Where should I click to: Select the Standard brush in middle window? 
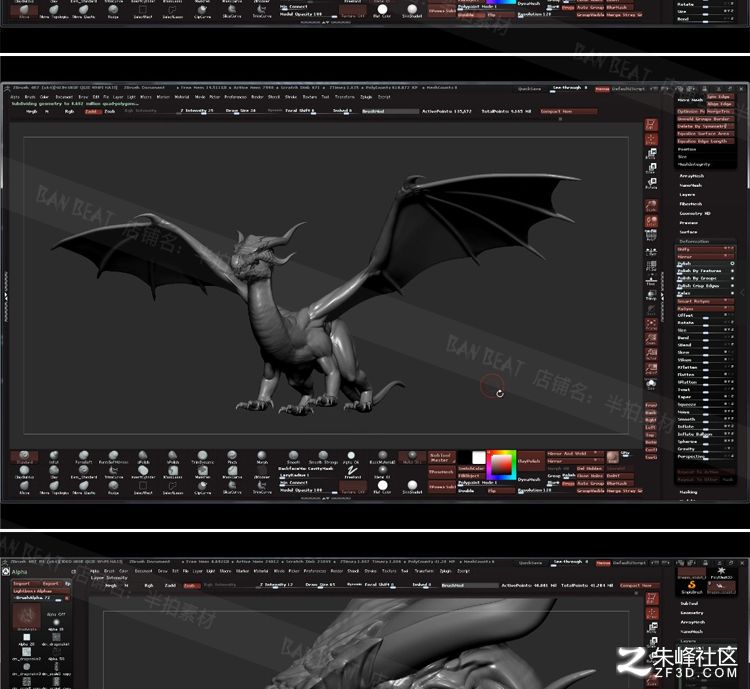tap(24, 457)
